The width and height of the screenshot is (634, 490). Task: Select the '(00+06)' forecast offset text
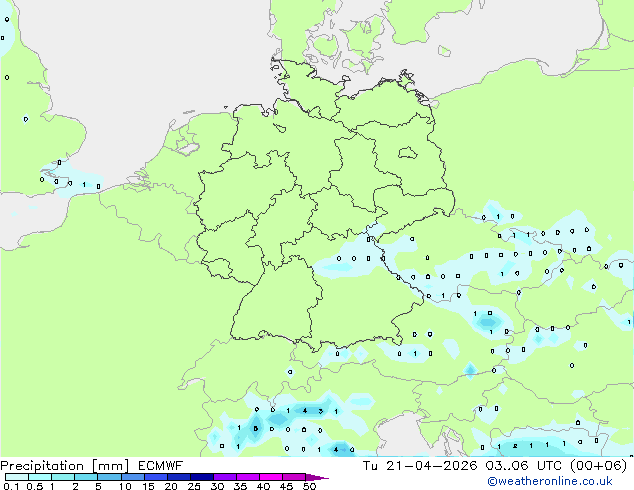[x=598, y=466]
